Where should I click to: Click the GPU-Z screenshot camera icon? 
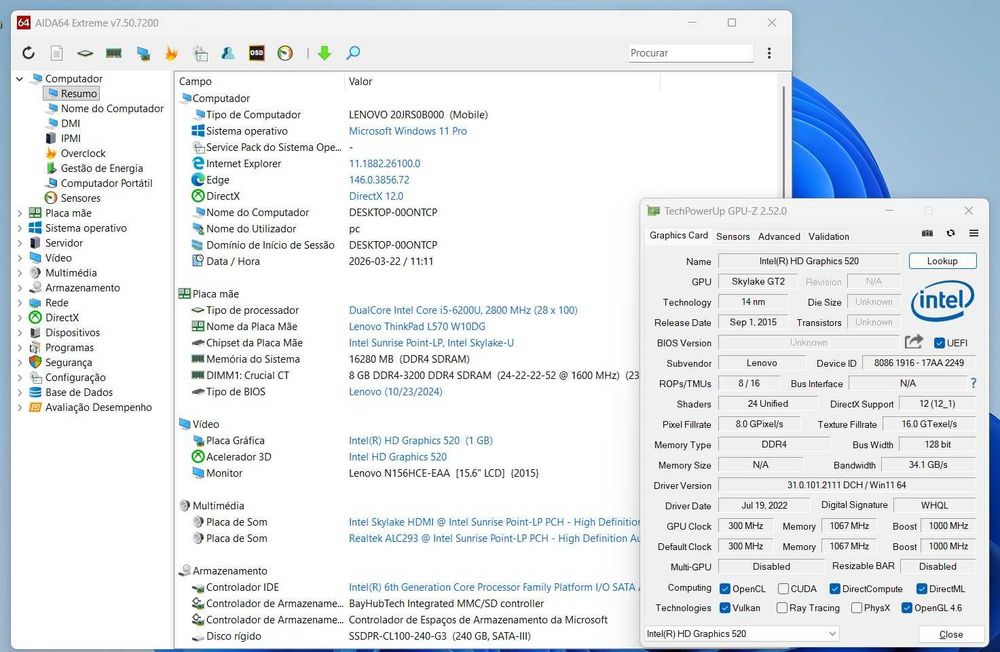[927, 233]
